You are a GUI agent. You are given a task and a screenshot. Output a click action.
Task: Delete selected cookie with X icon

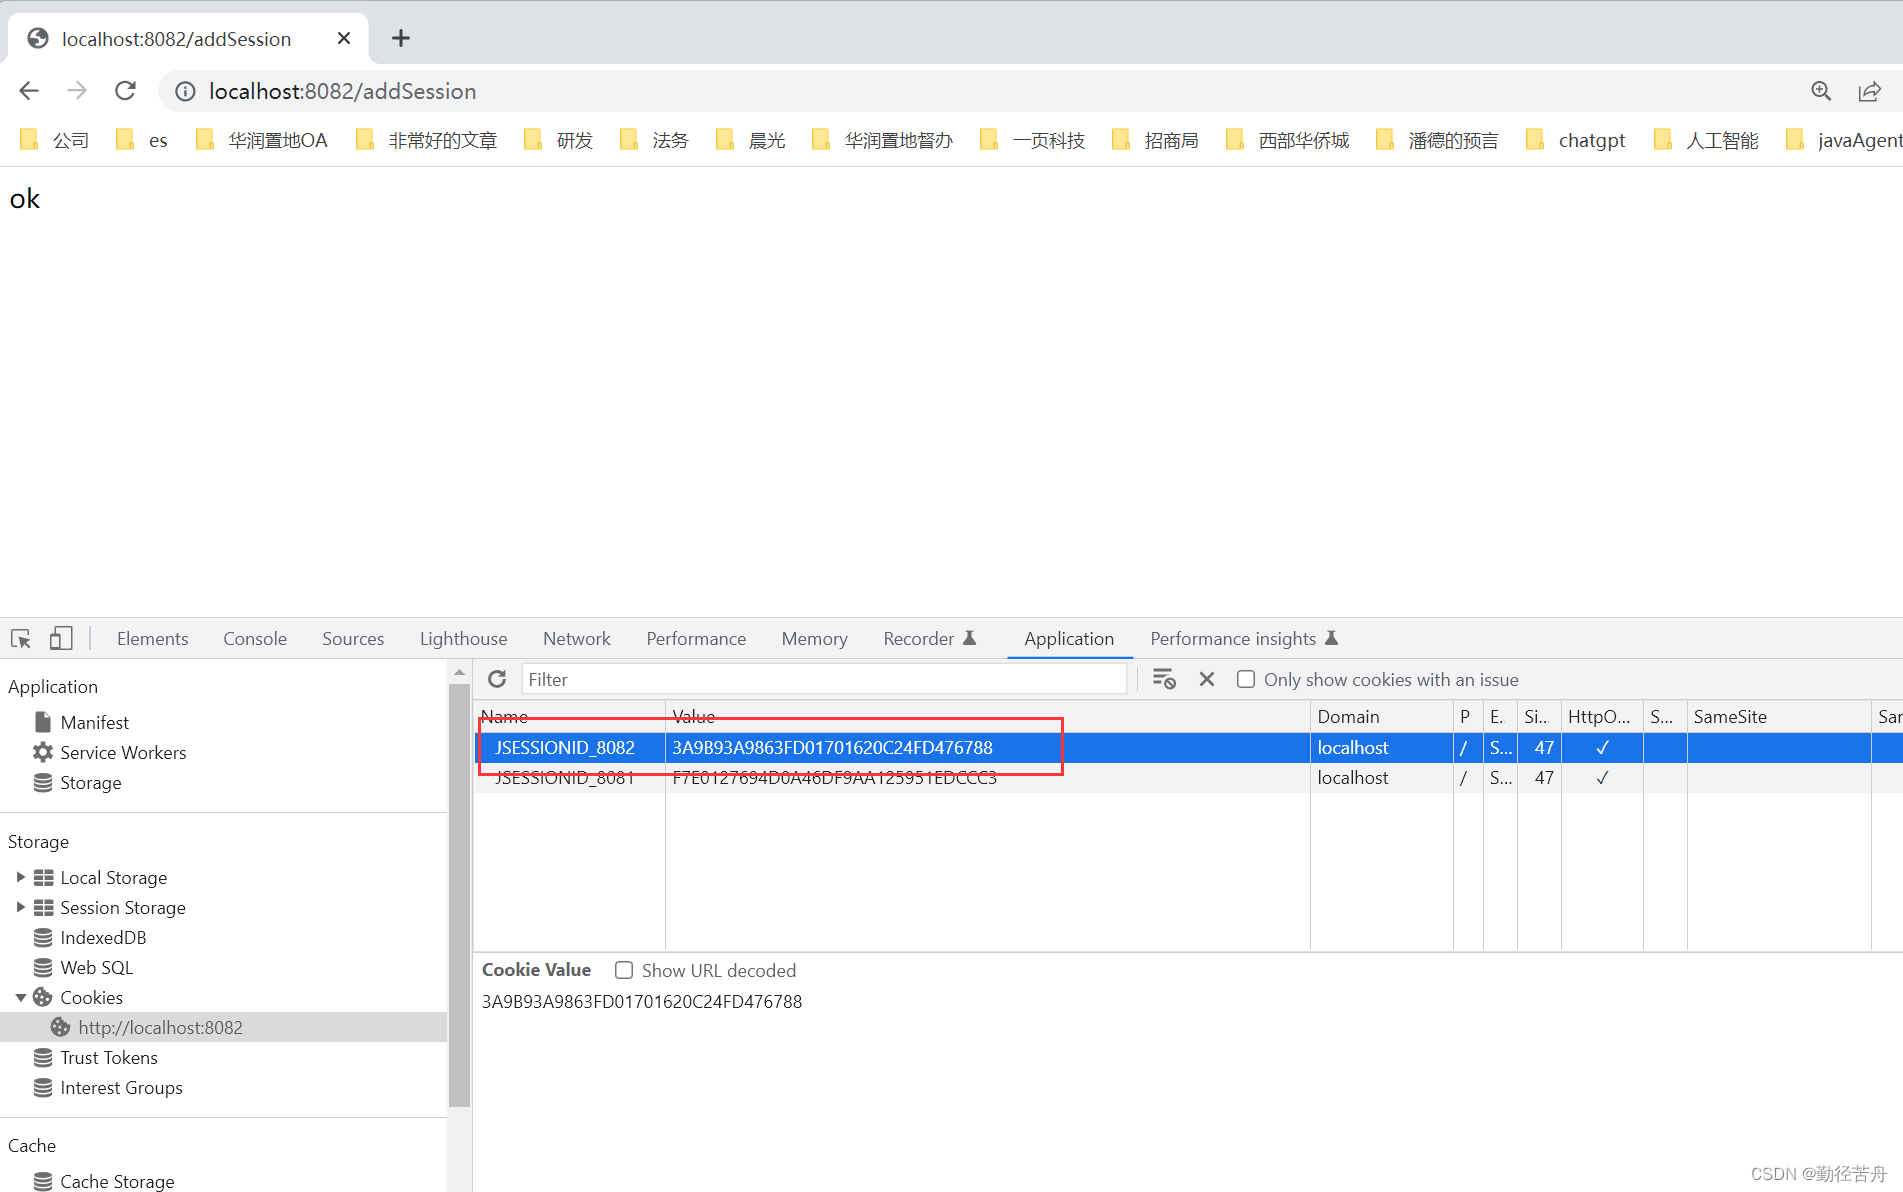point(1207,679)
